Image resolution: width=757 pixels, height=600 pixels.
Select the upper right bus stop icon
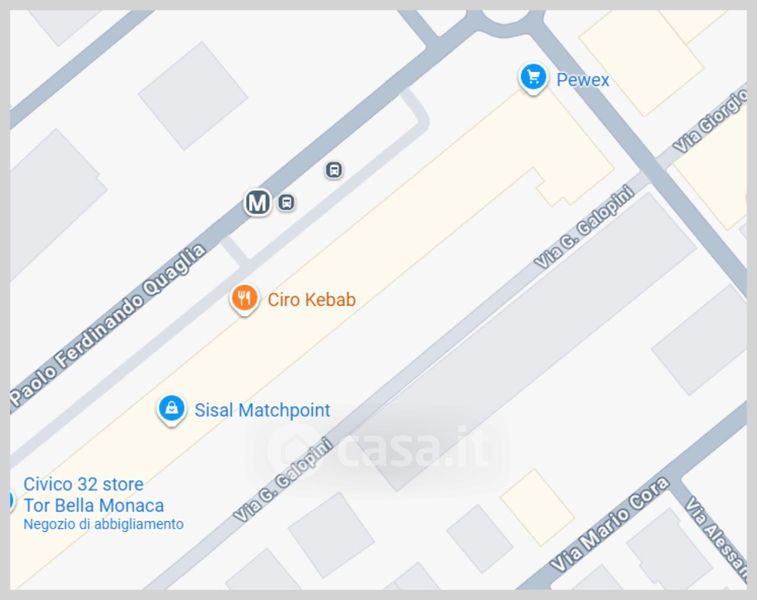[334, 170]
